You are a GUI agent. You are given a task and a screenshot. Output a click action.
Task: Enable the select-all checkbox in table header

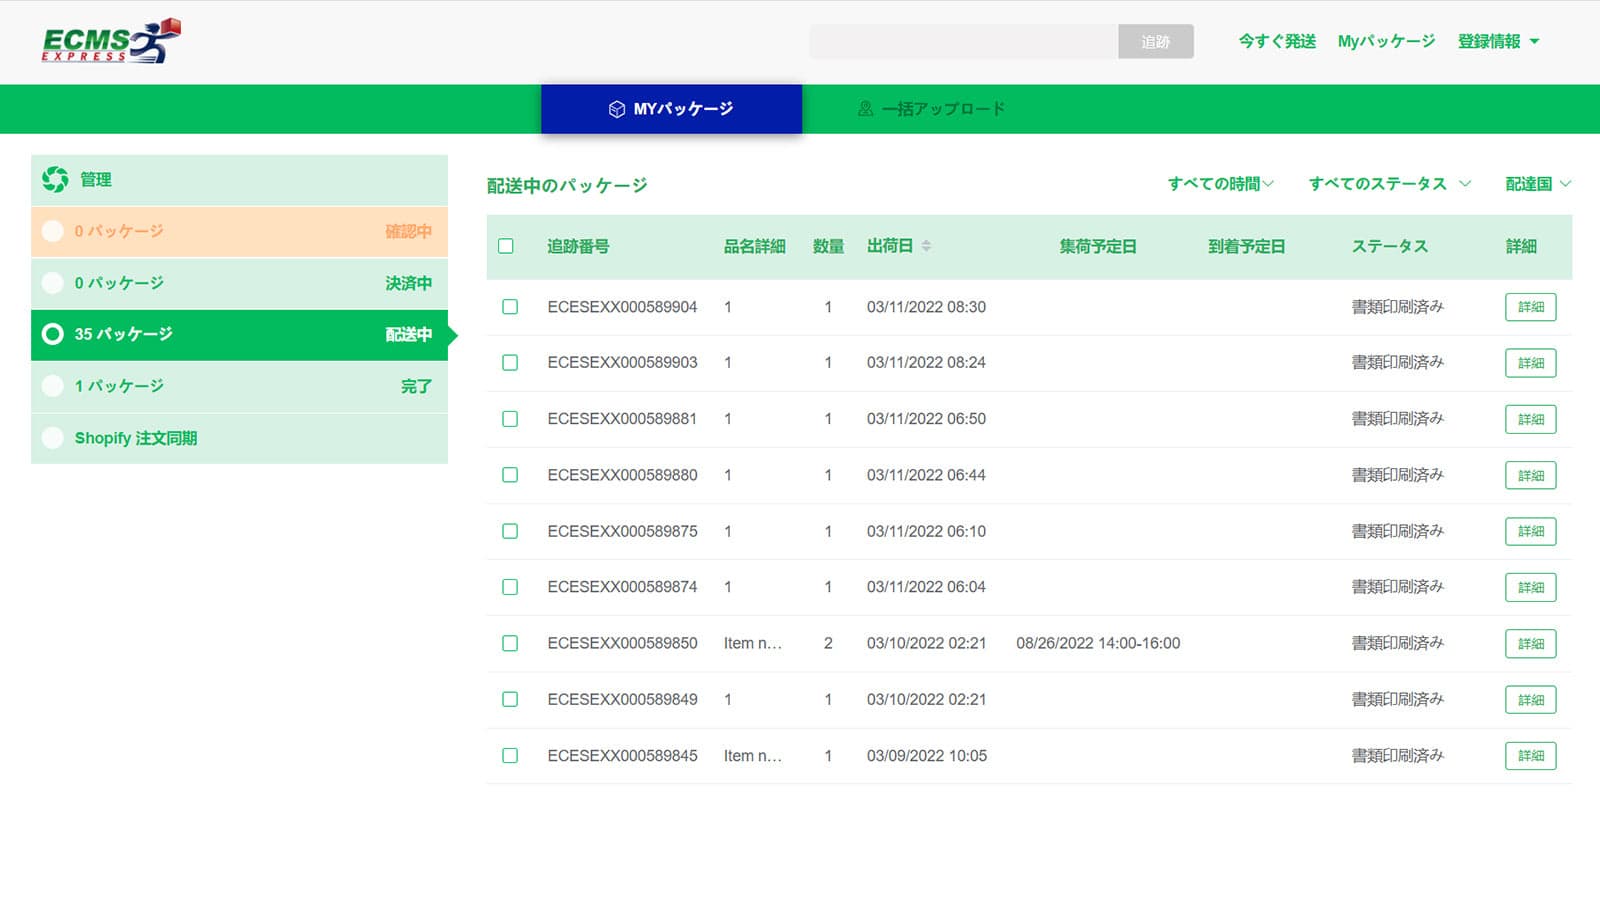(507, 246)
